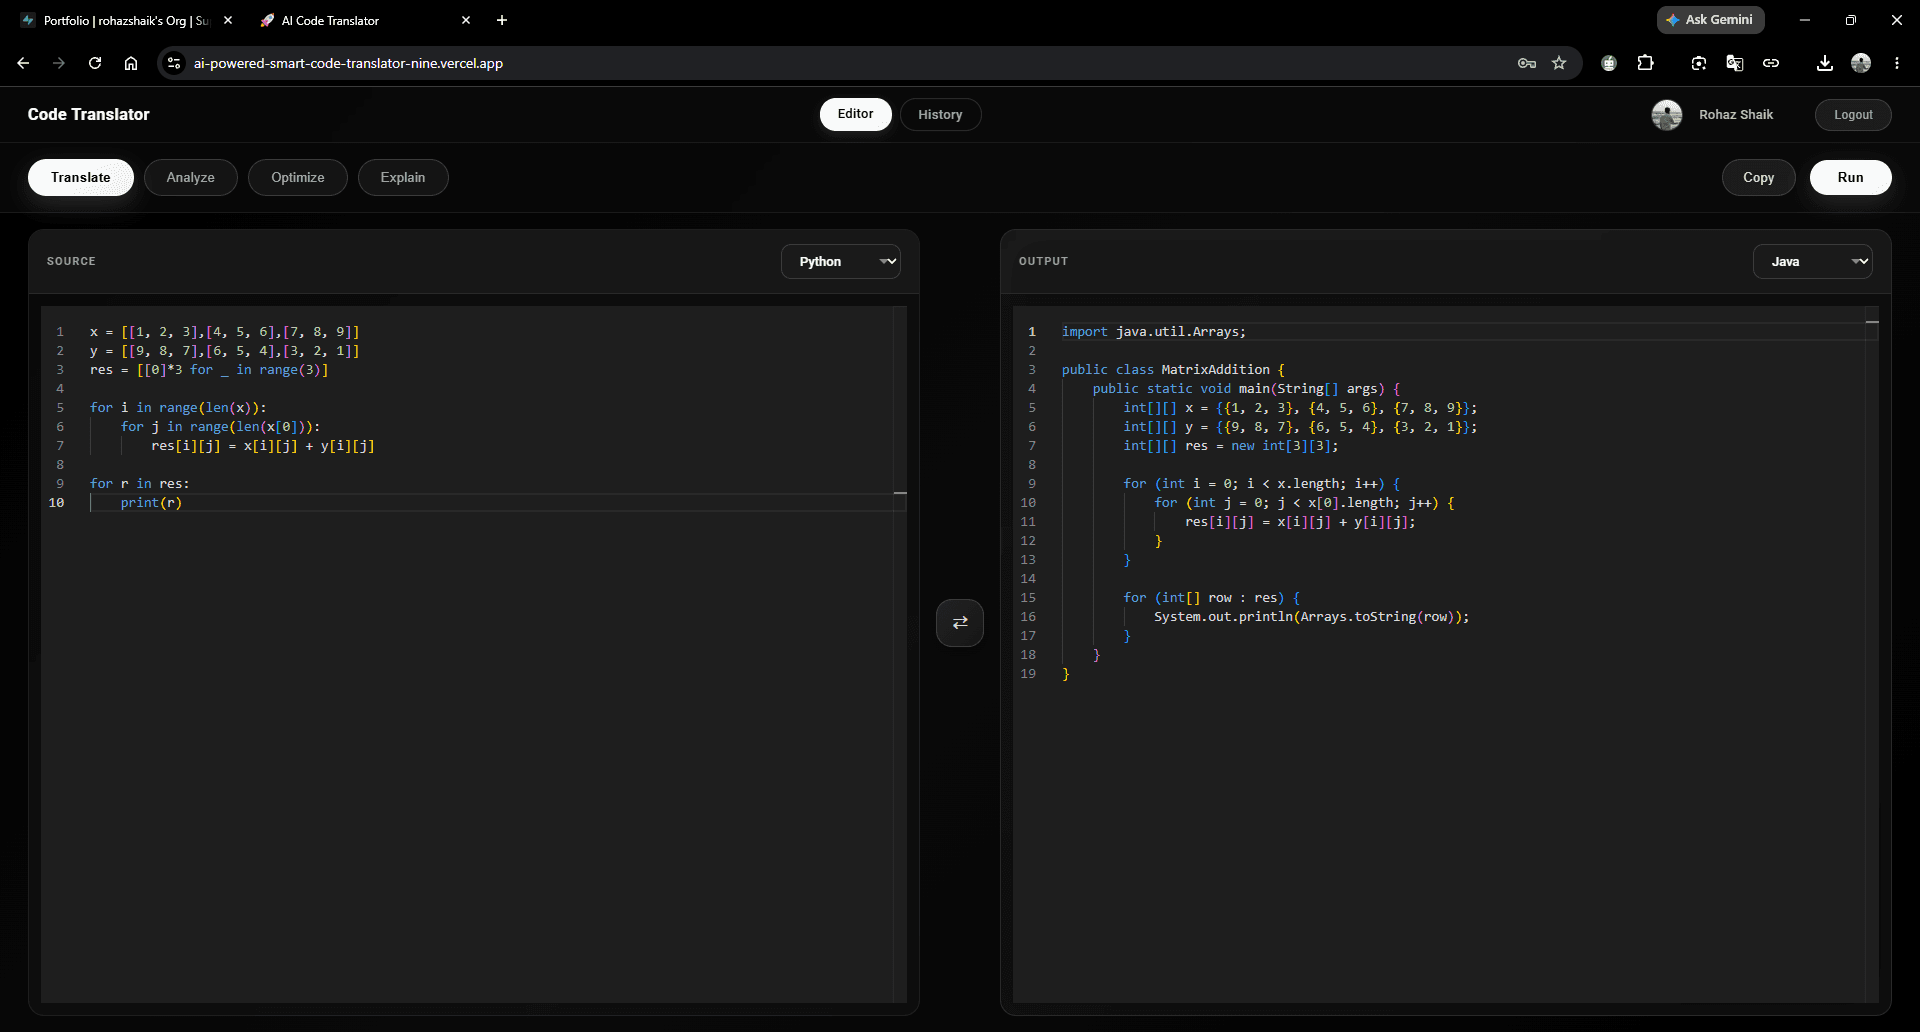Image resolution: width=1920 pixels, height=1032 pixels.
Task: Click output line 'public class MatrixAddition {'
Action: click(x=1173, y=369)
